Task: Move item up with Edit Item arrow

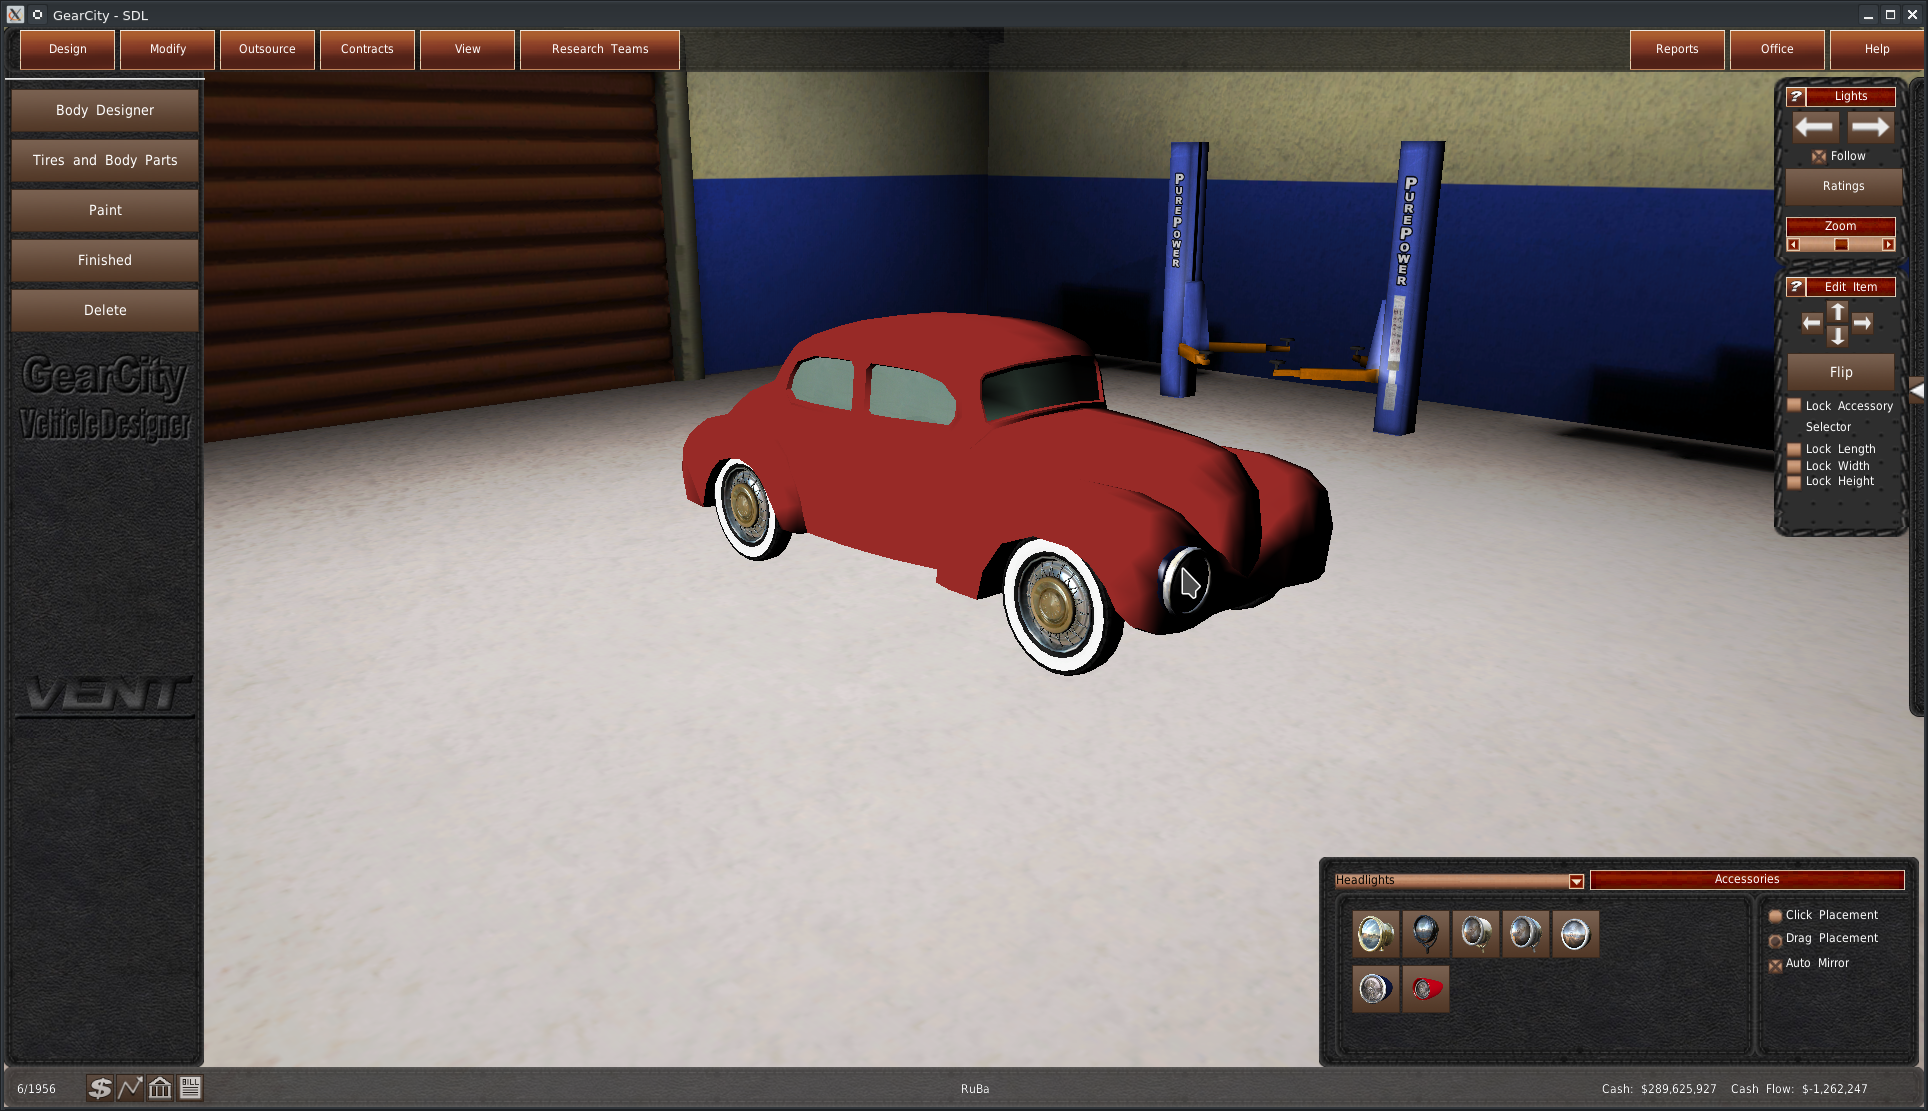Action: point(1837,311)
